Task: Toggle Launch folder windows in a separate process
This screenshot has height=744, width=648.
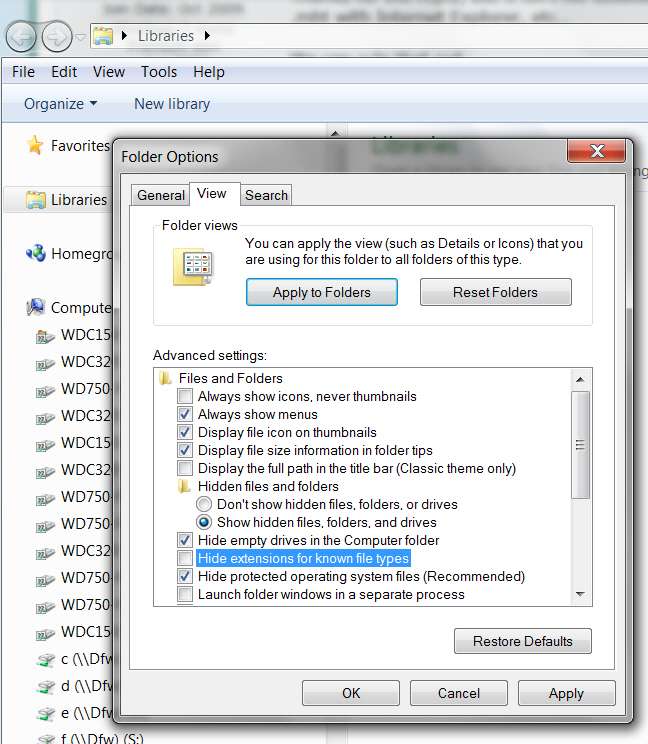Action: (185, 594)
